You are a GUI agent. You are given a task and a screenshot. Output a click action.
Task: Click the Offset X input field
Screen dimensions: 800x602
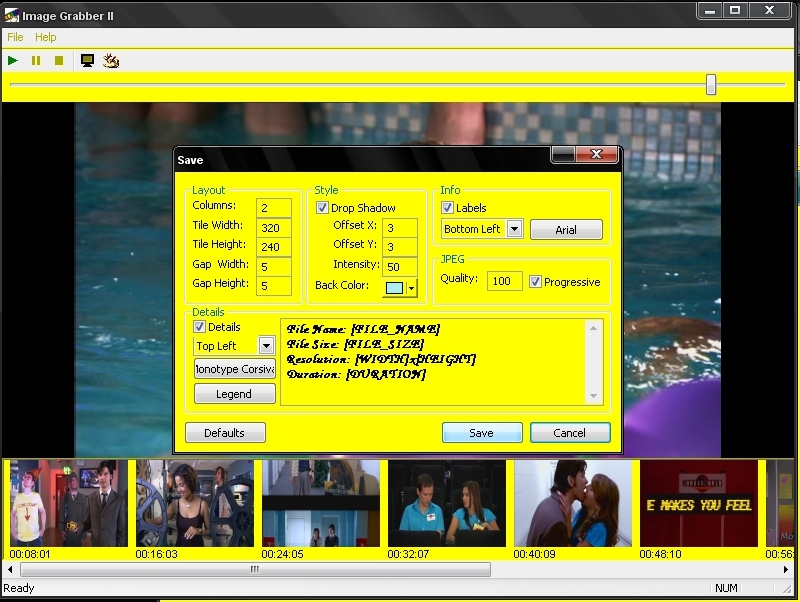coord(399,228)
